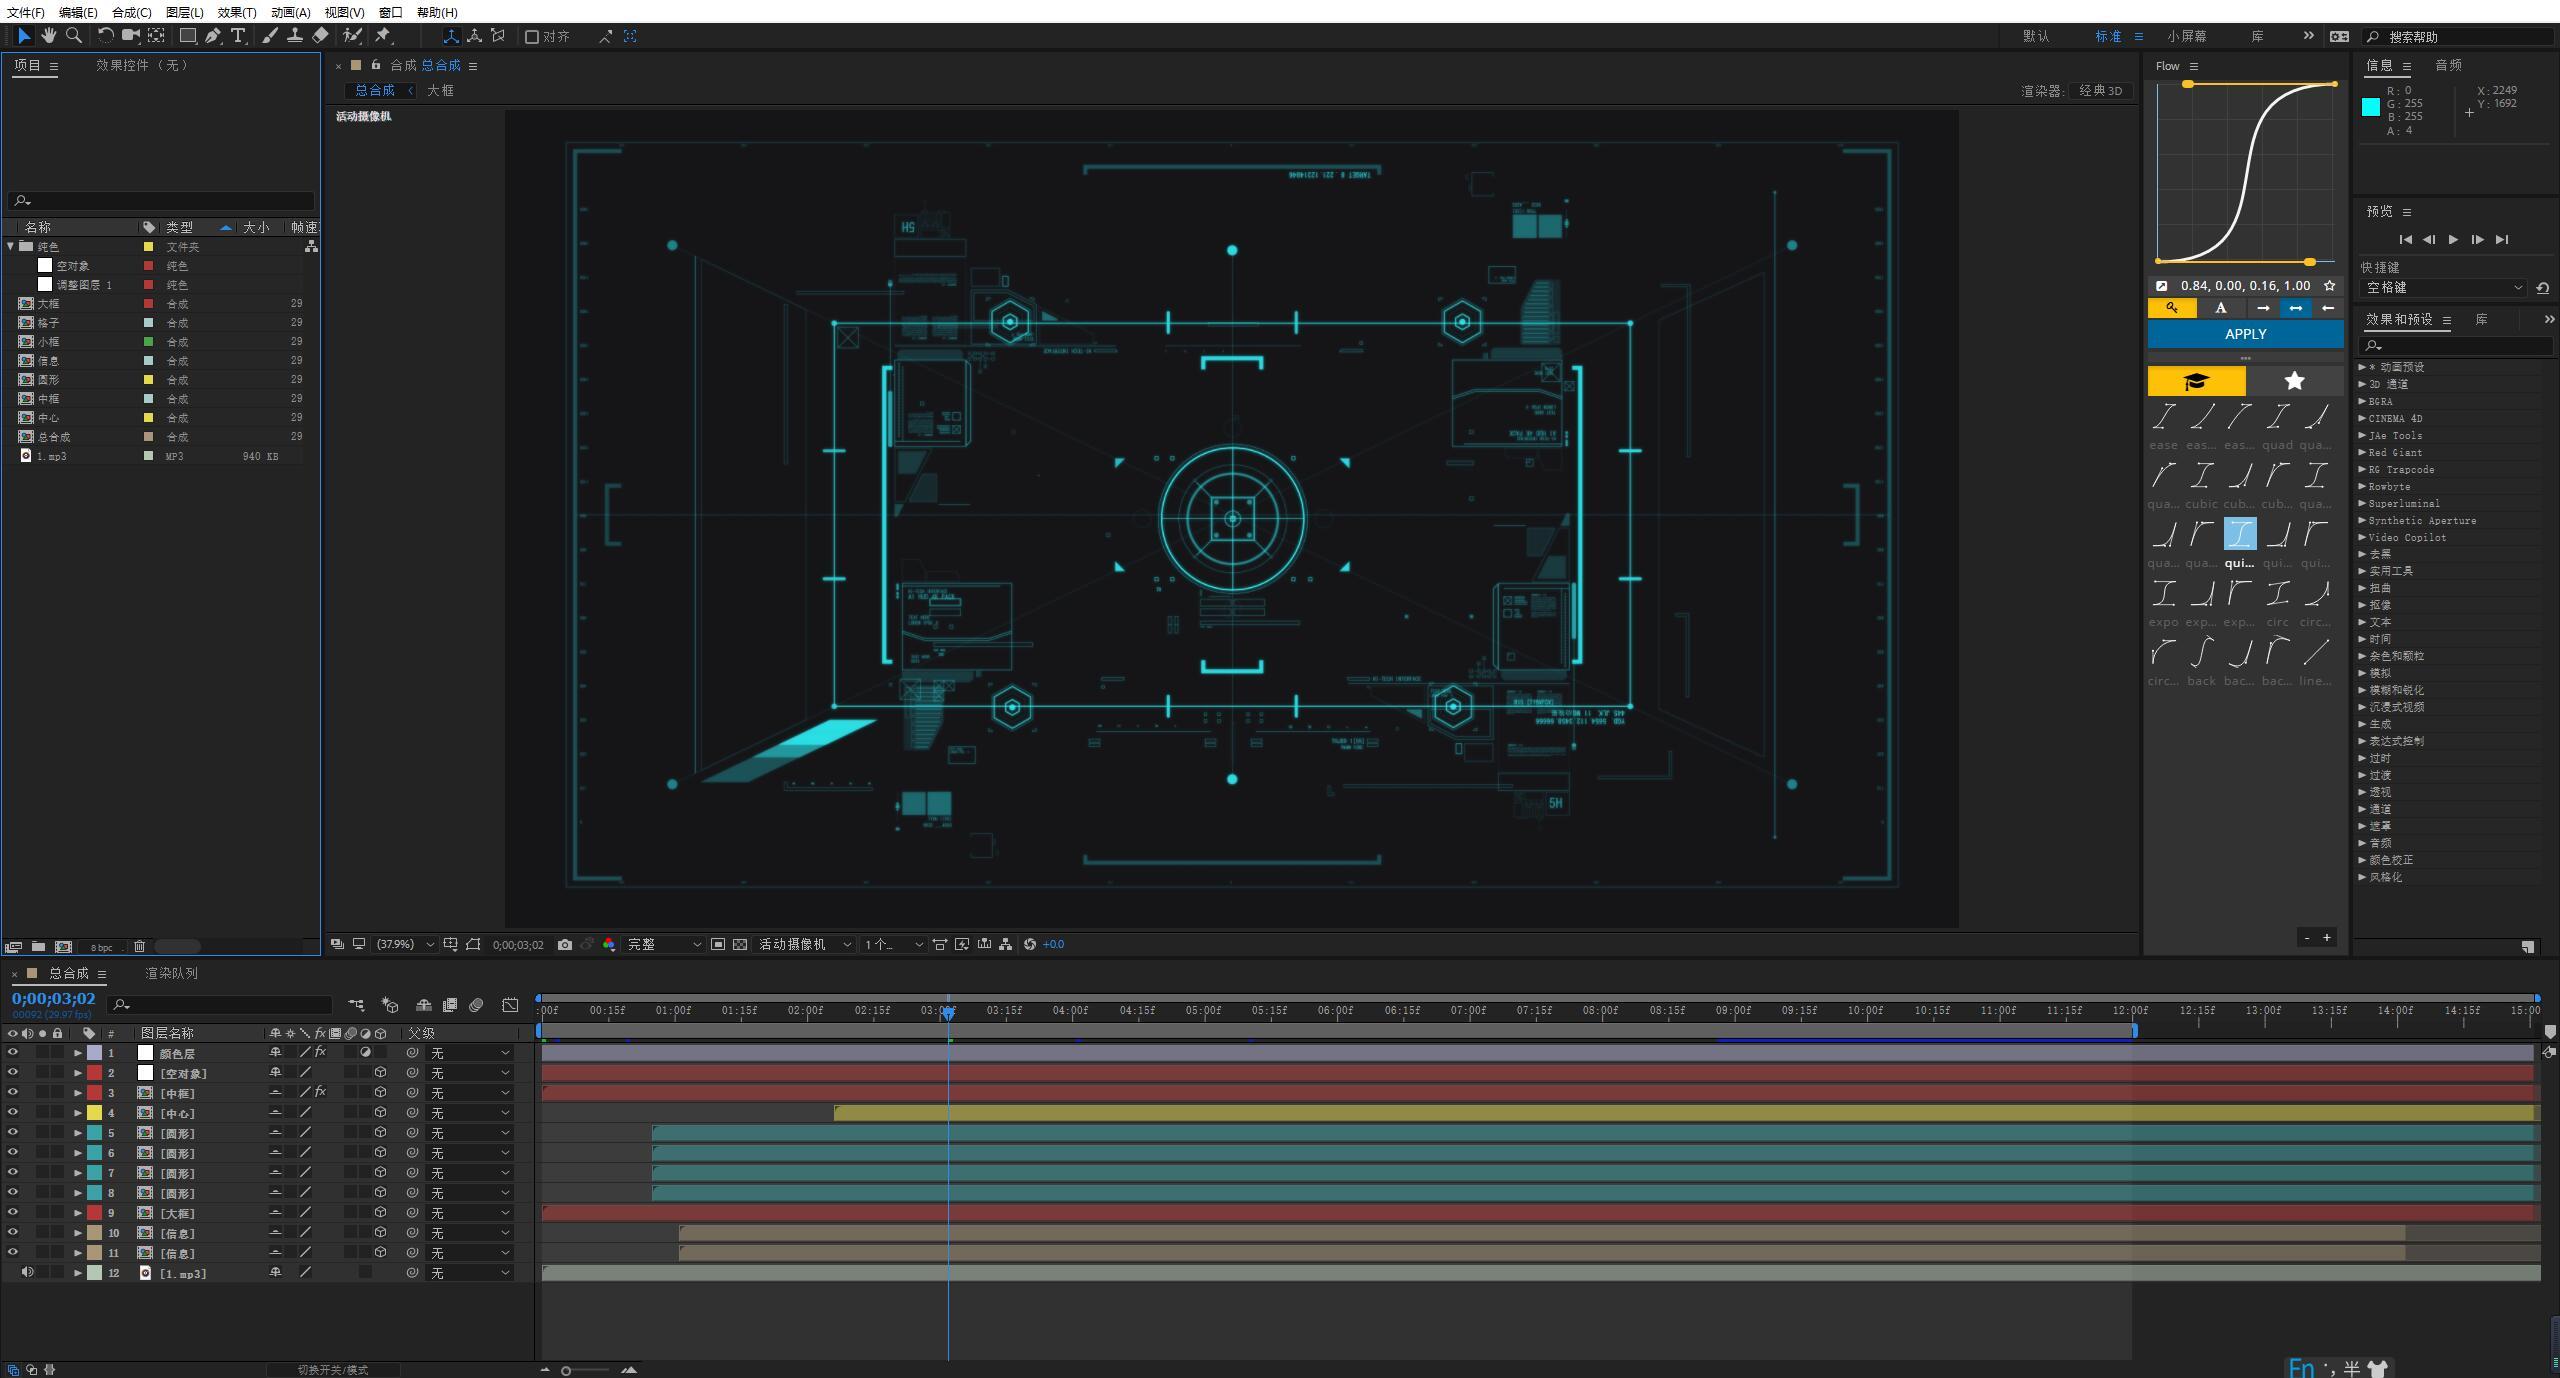Open the 完整 resolution dropdown
The height and width of the screenshot is (1378, 2560).
pos(664,944)
